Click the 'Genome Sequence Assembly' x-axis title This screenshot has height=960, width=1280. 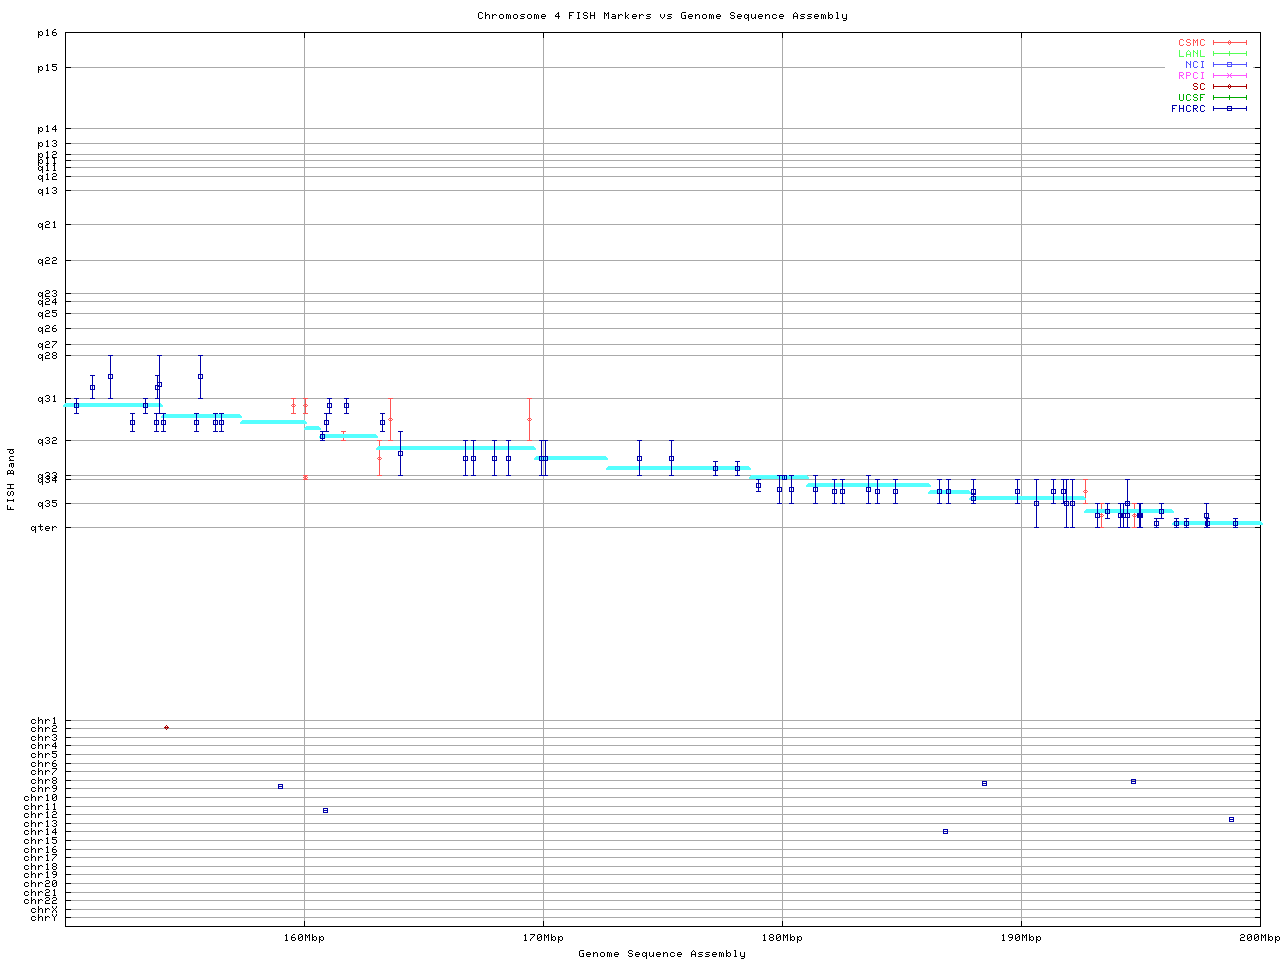coord(662,954)
